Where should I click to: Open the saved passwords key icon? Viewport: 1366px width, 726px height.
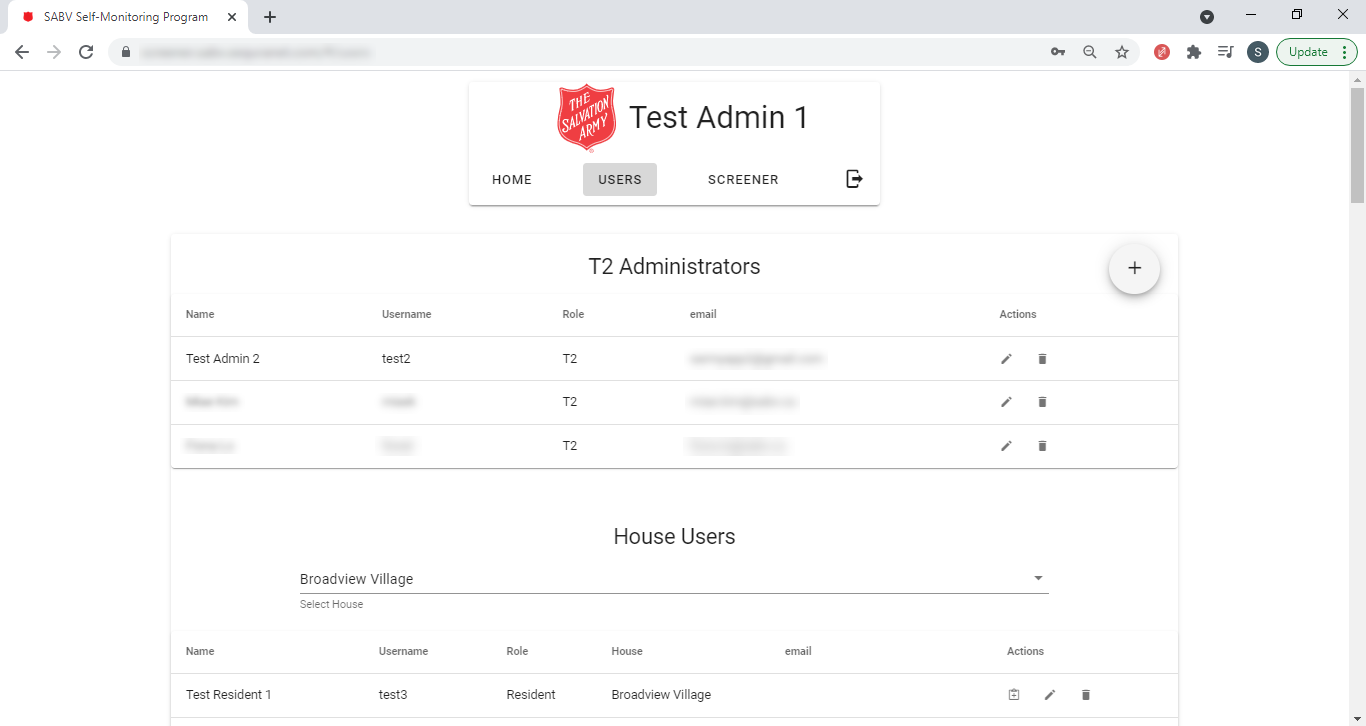pos(1058,52)
